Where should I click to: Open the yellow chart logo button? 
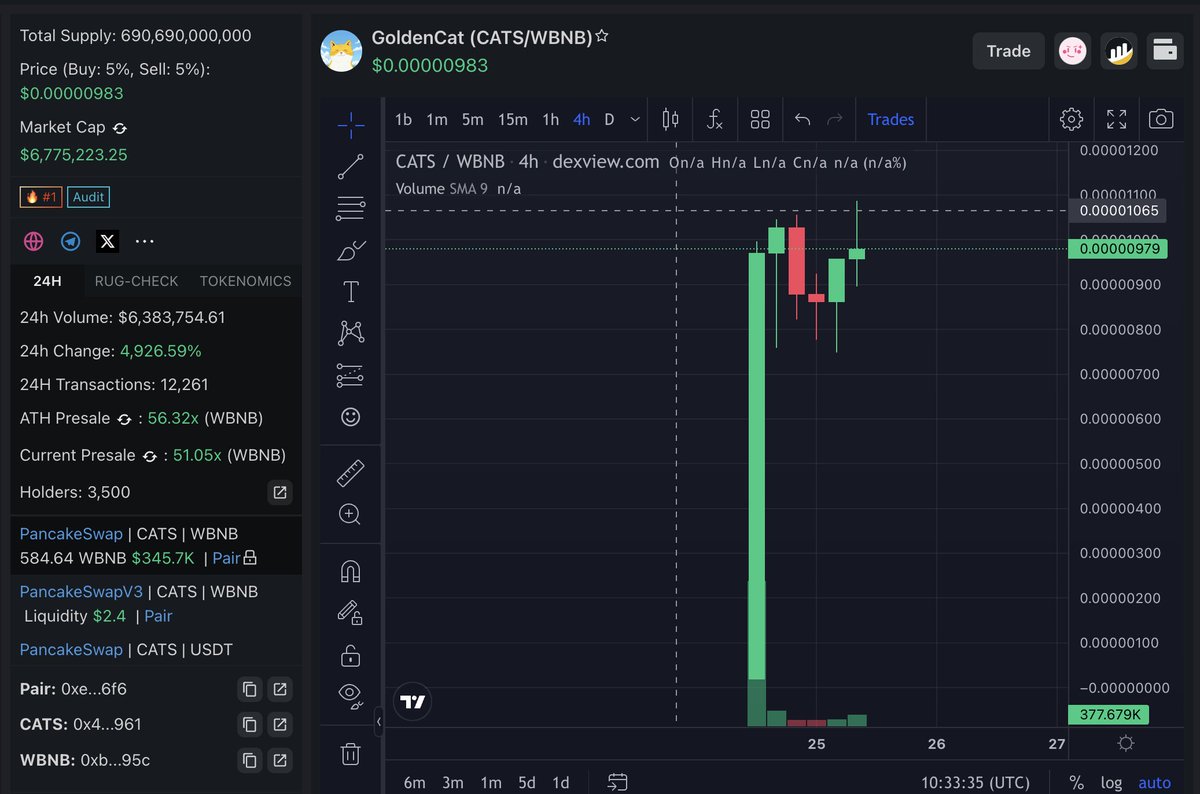(1119, 51)
